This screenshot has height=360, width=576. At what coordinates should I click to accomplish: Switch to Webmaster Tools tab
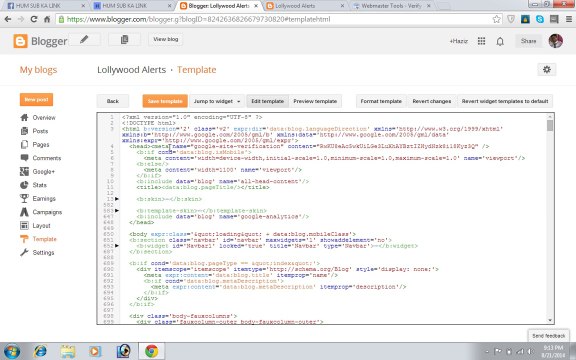[392, 6]
